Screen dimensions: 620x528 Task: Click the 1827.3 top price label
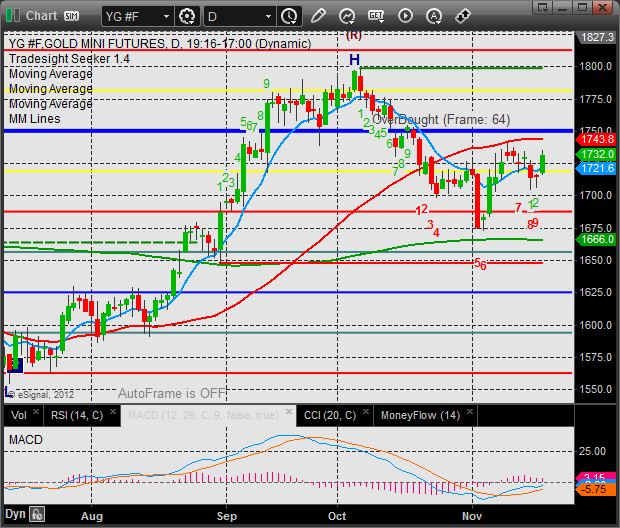597,37
